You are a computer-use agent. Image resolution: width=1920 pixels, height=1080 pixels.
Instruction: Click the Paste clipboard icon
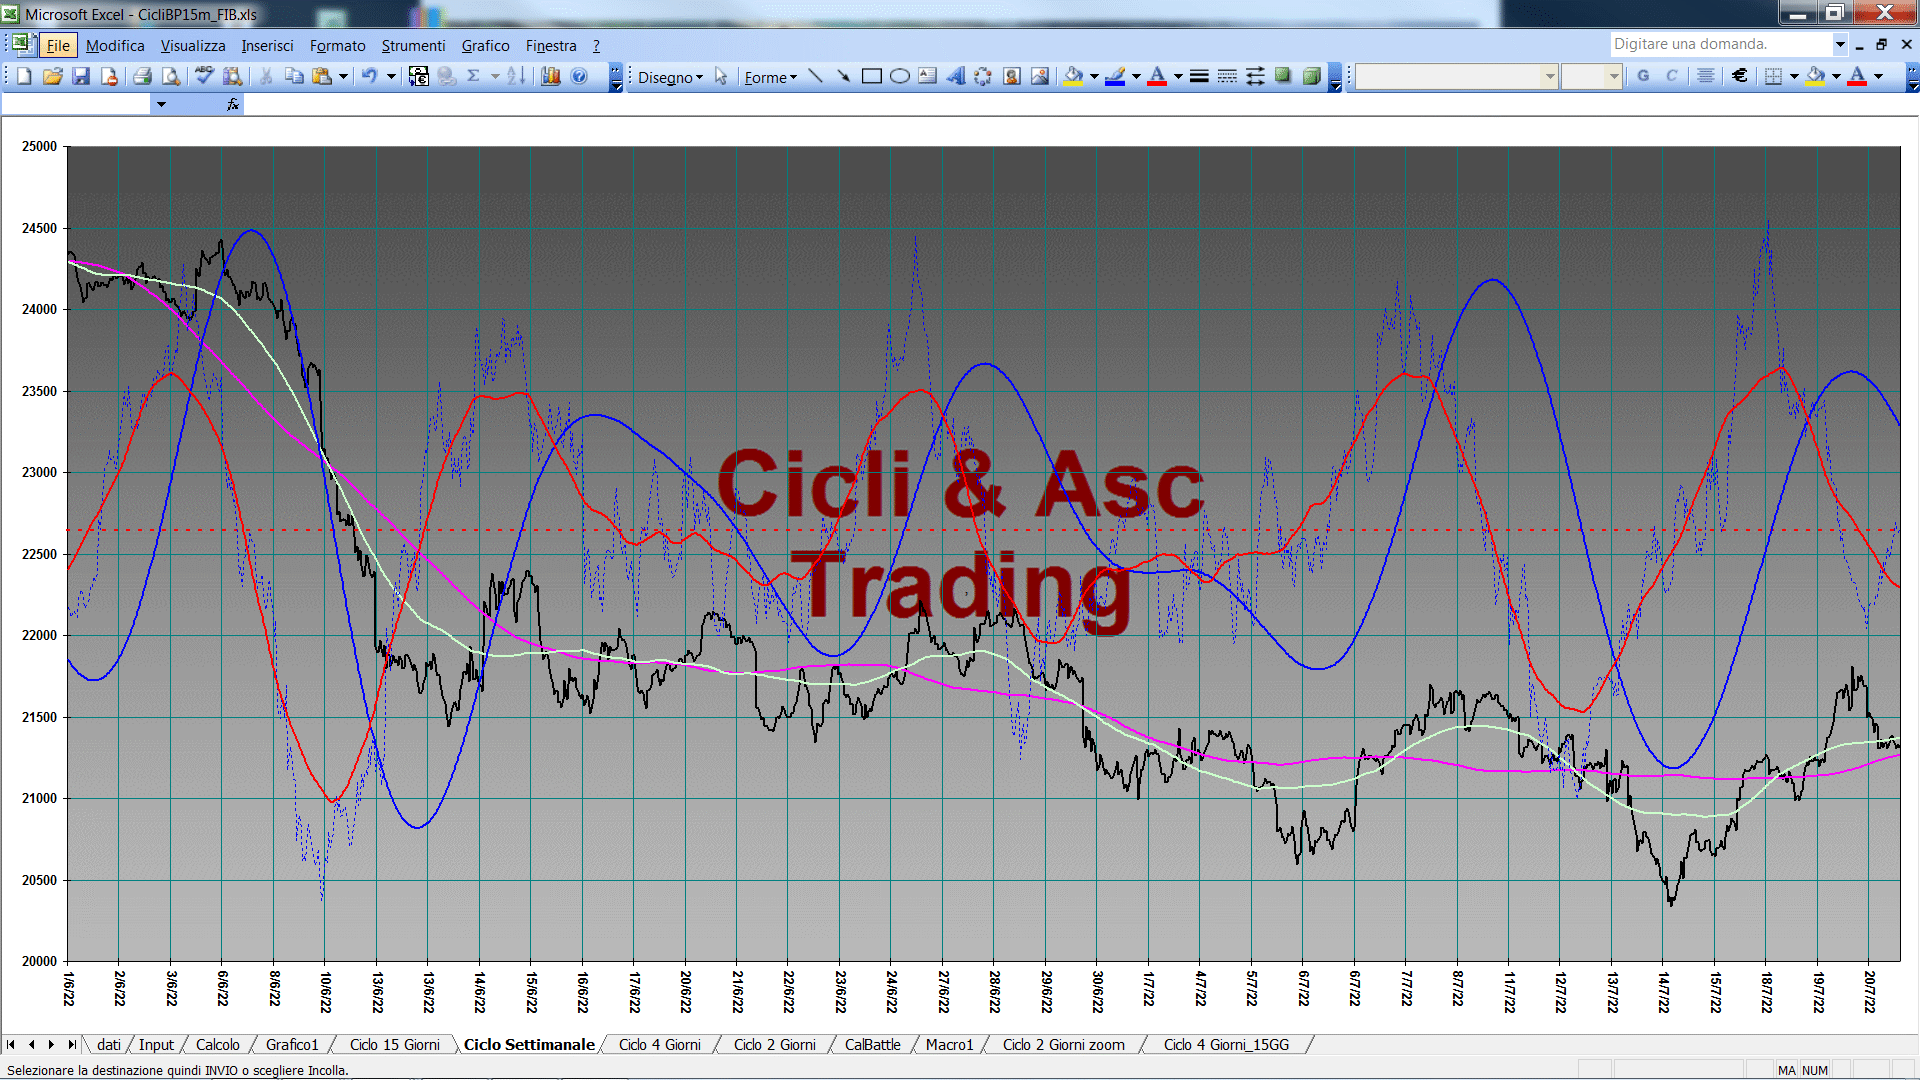322,76
